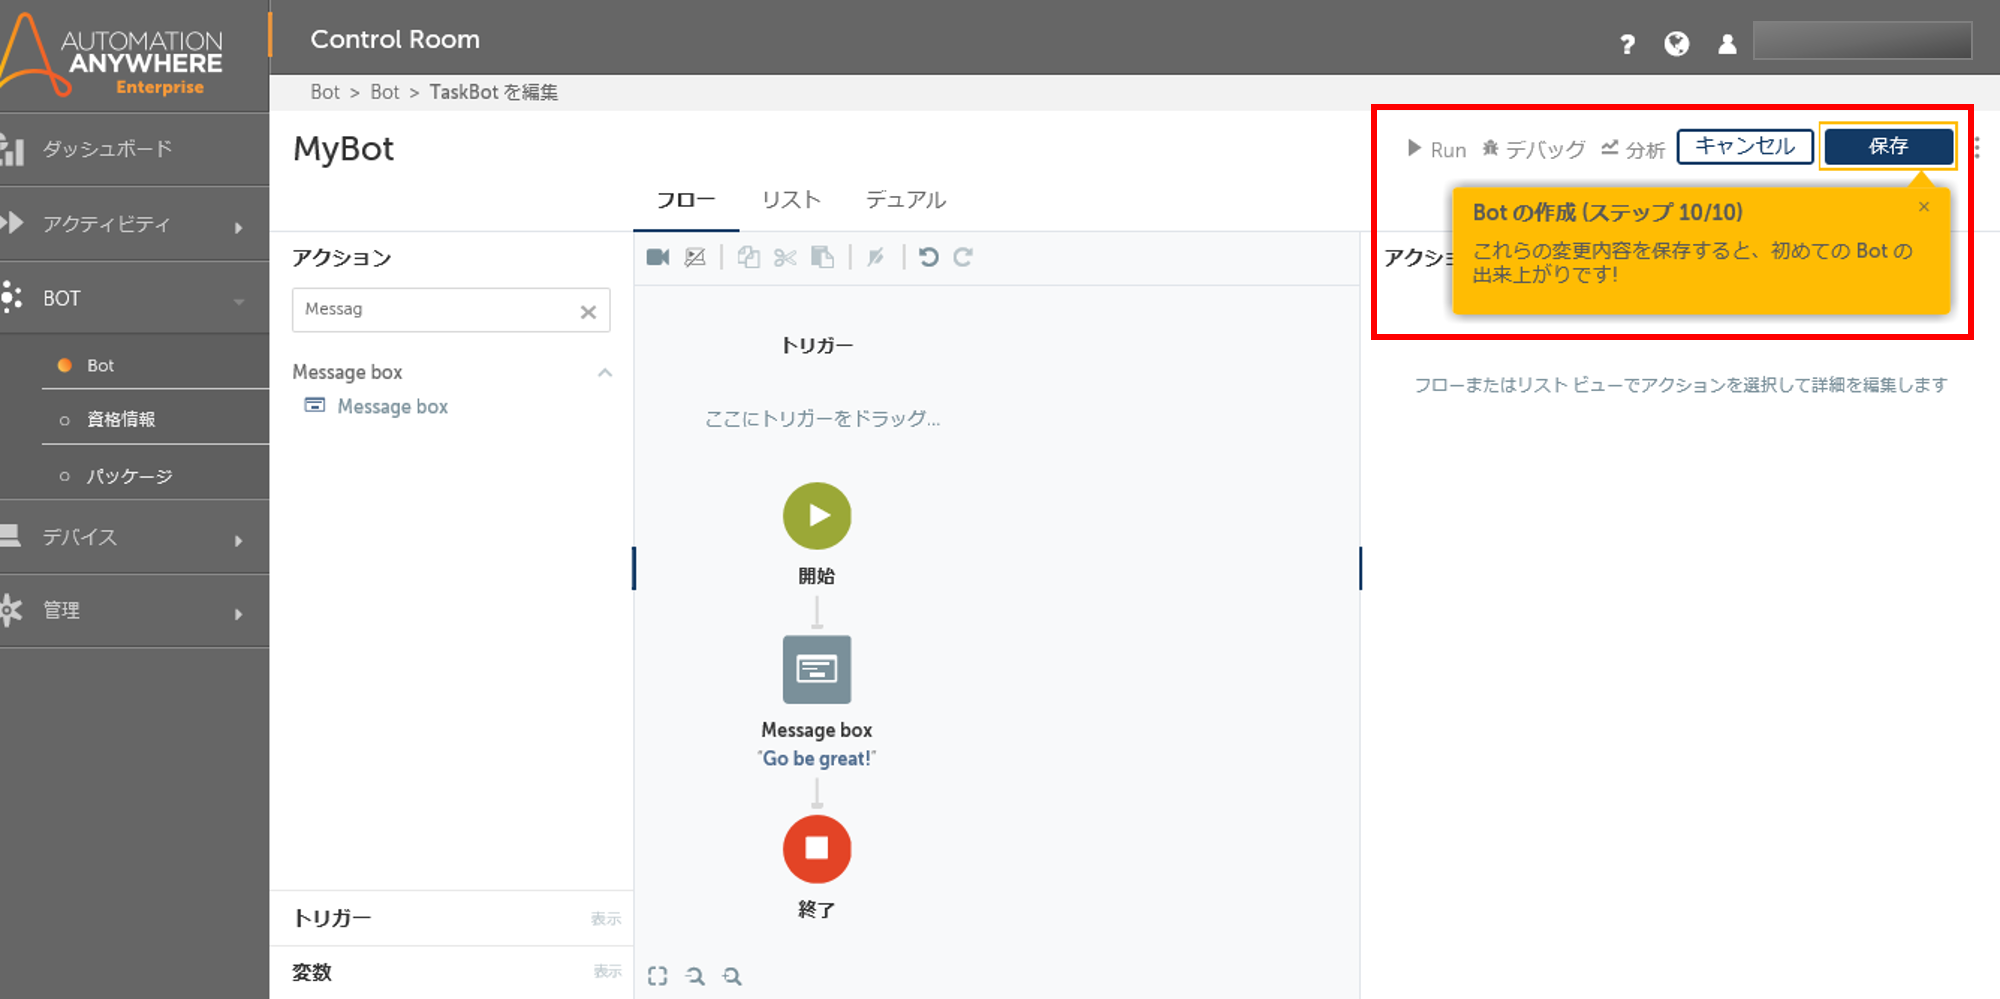The width and height of the screenshot is (2000, 999).
Task: Click the Run button
Action: [x=1437, y=149]
